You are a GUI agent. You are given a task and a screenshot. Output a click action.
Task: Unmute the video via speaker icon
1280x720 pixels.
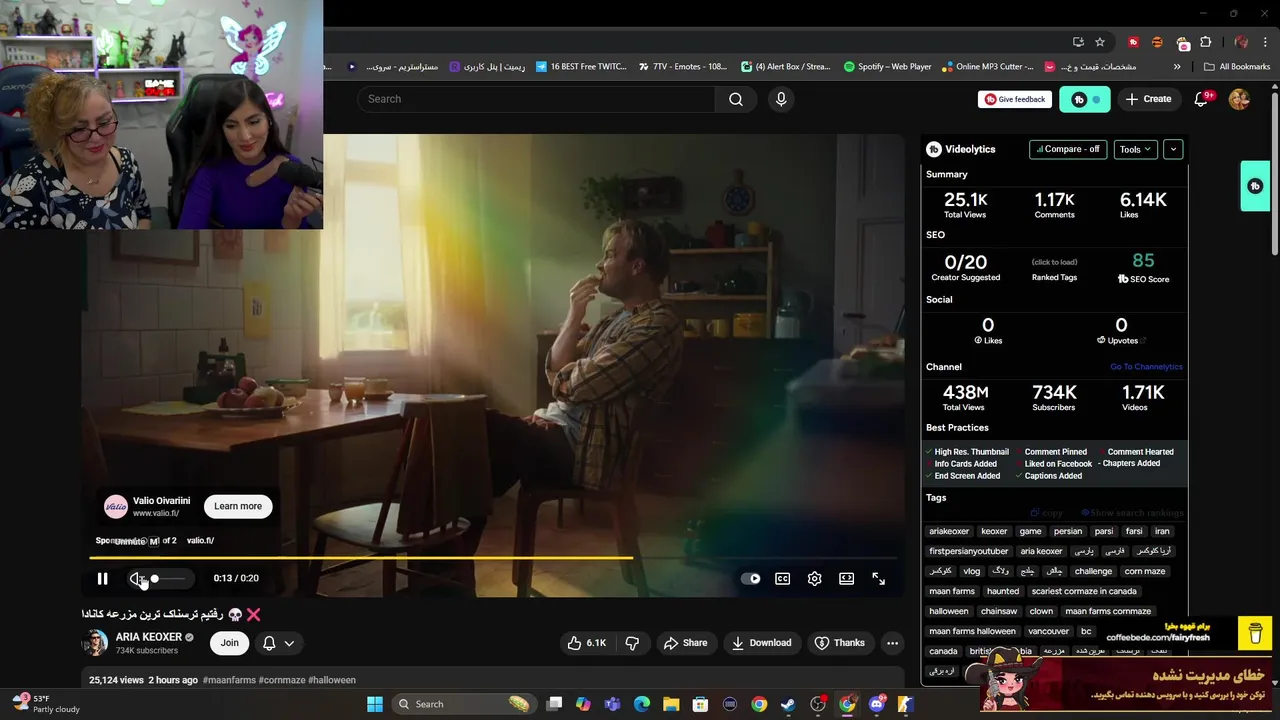click(137, 578)
